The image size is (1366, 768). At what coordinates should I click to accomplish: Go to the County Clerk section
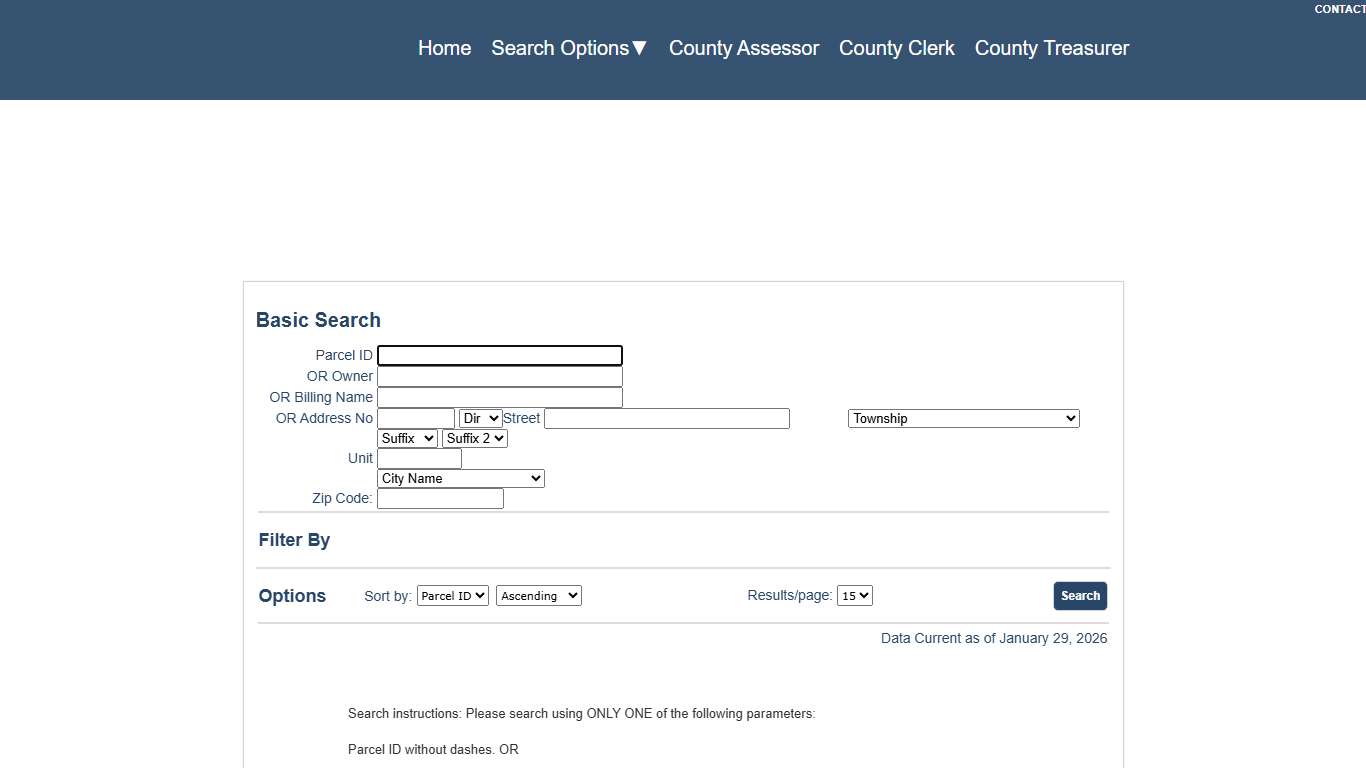(x=896, y=48)
